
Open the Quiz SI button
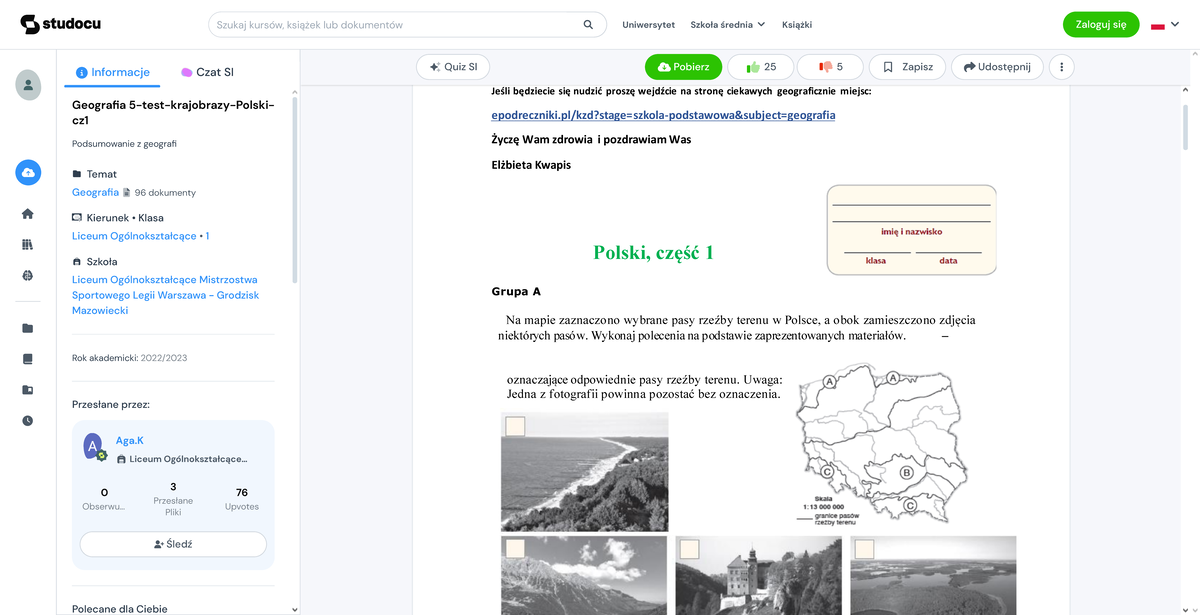coord(453,67)
